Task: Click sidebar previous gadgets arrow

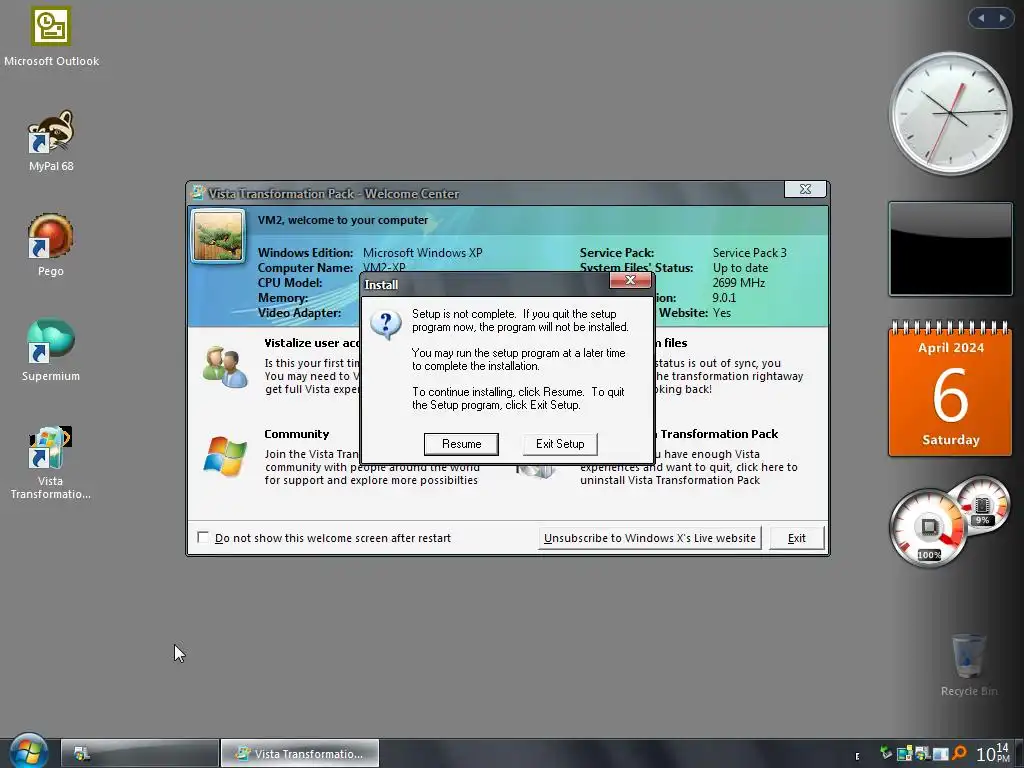Action: pos(981,18)
